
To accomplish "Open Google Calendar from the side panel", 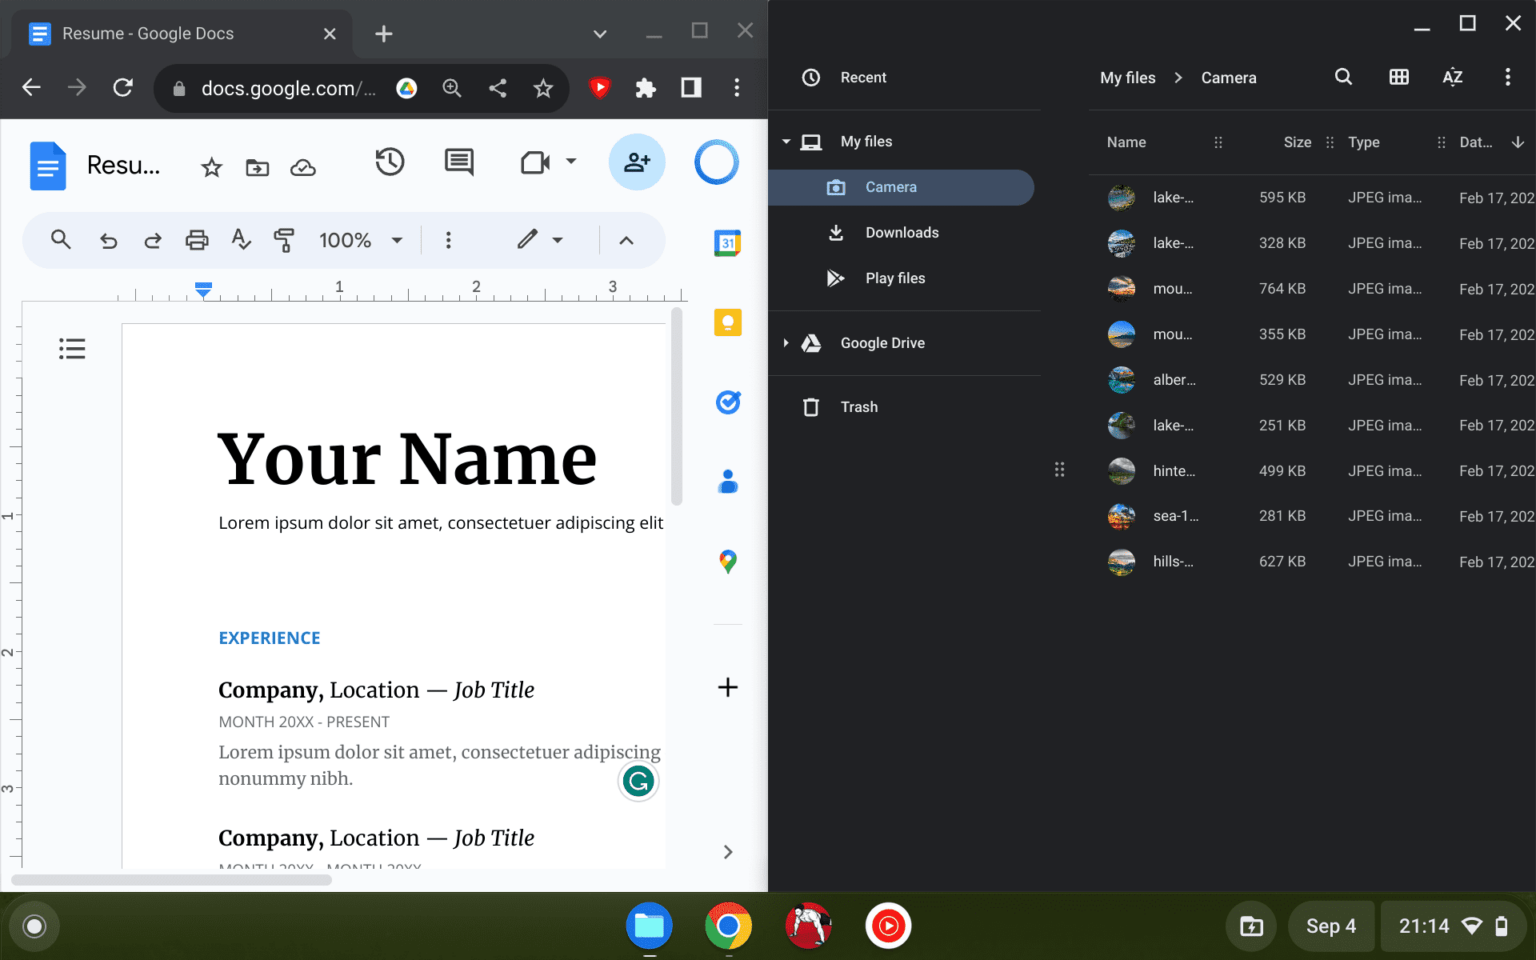I will tap(728, 242).
